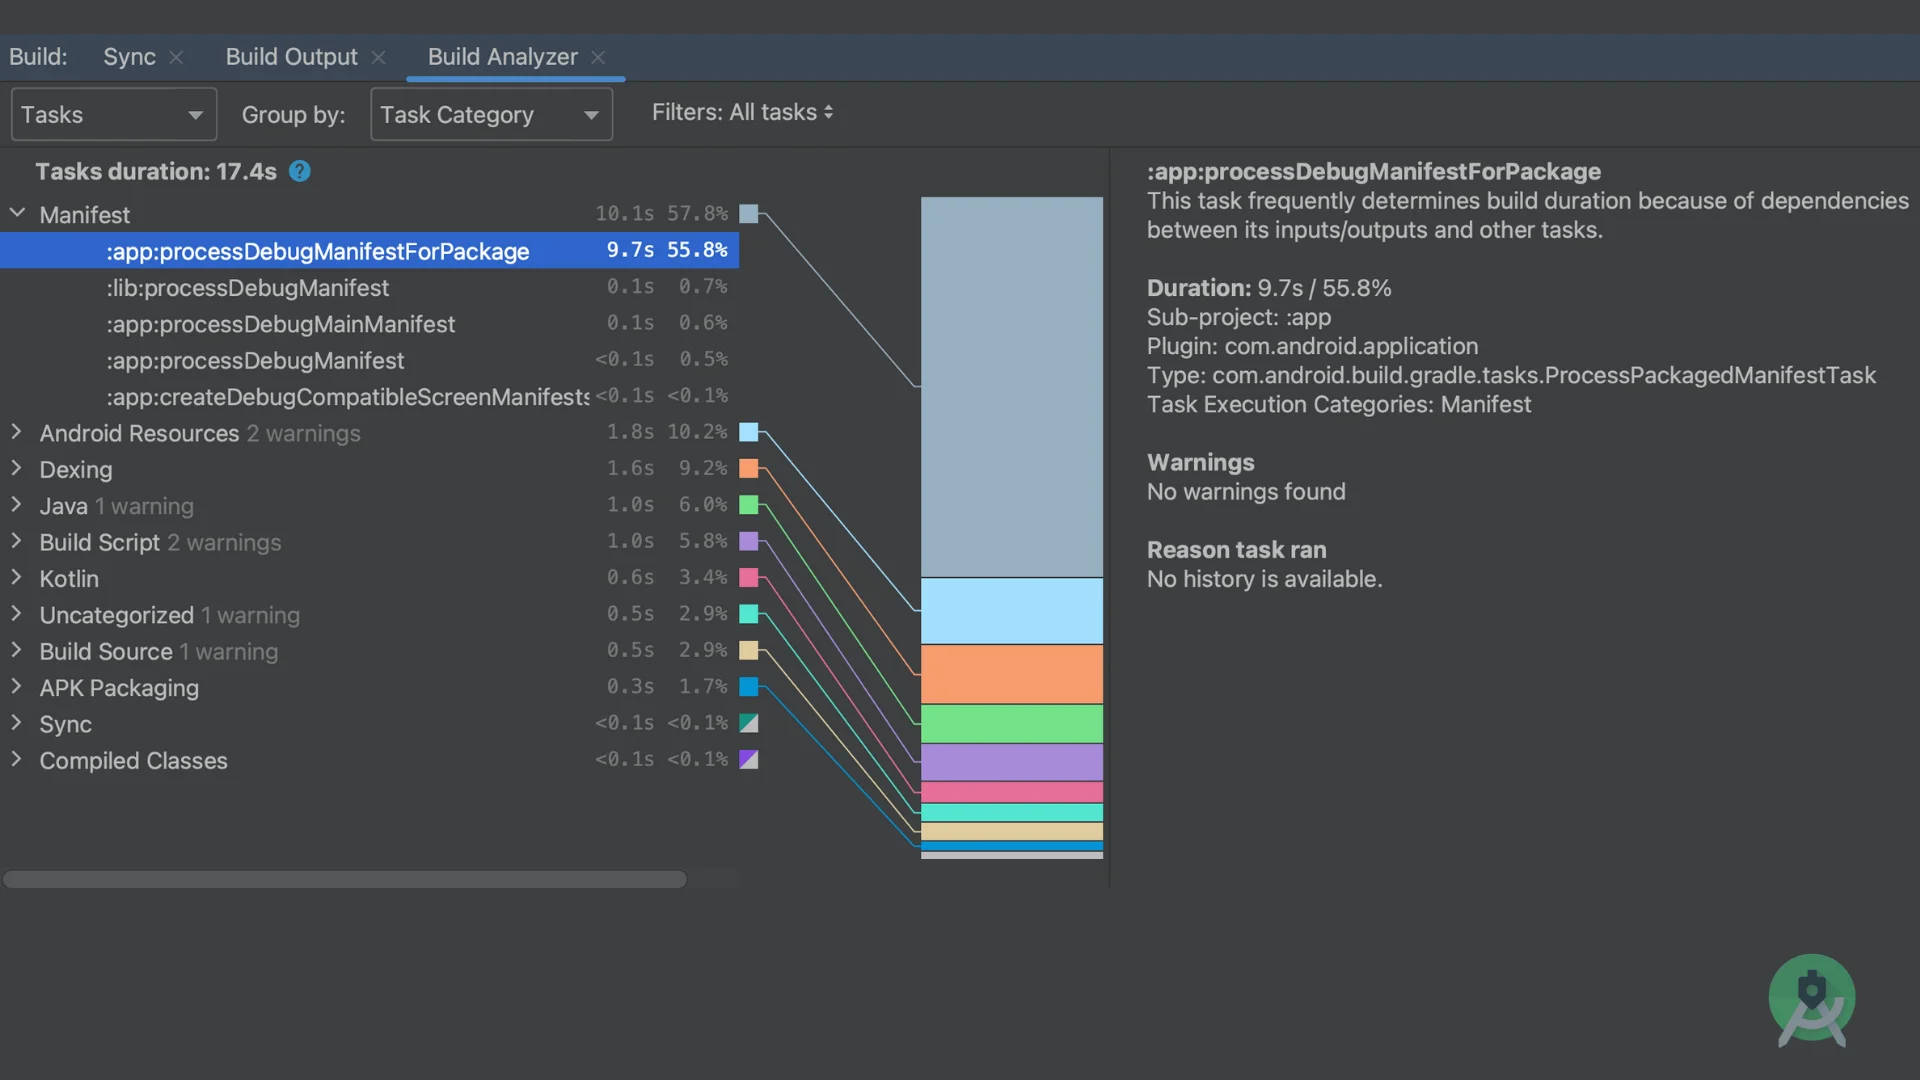Screen dimensions: 1920x1080
Task: Expand the Kotlin category
Action: click(x=17, y=577)
